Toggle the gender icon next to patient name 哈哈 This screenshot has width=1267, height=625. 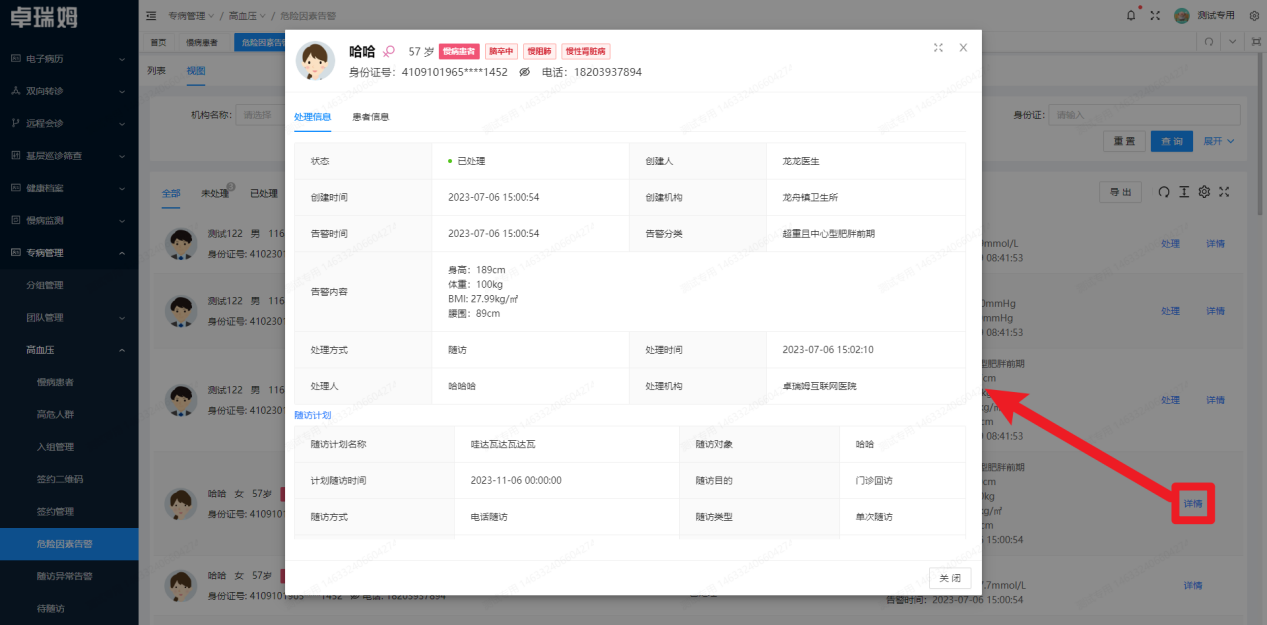pos(387,50)
